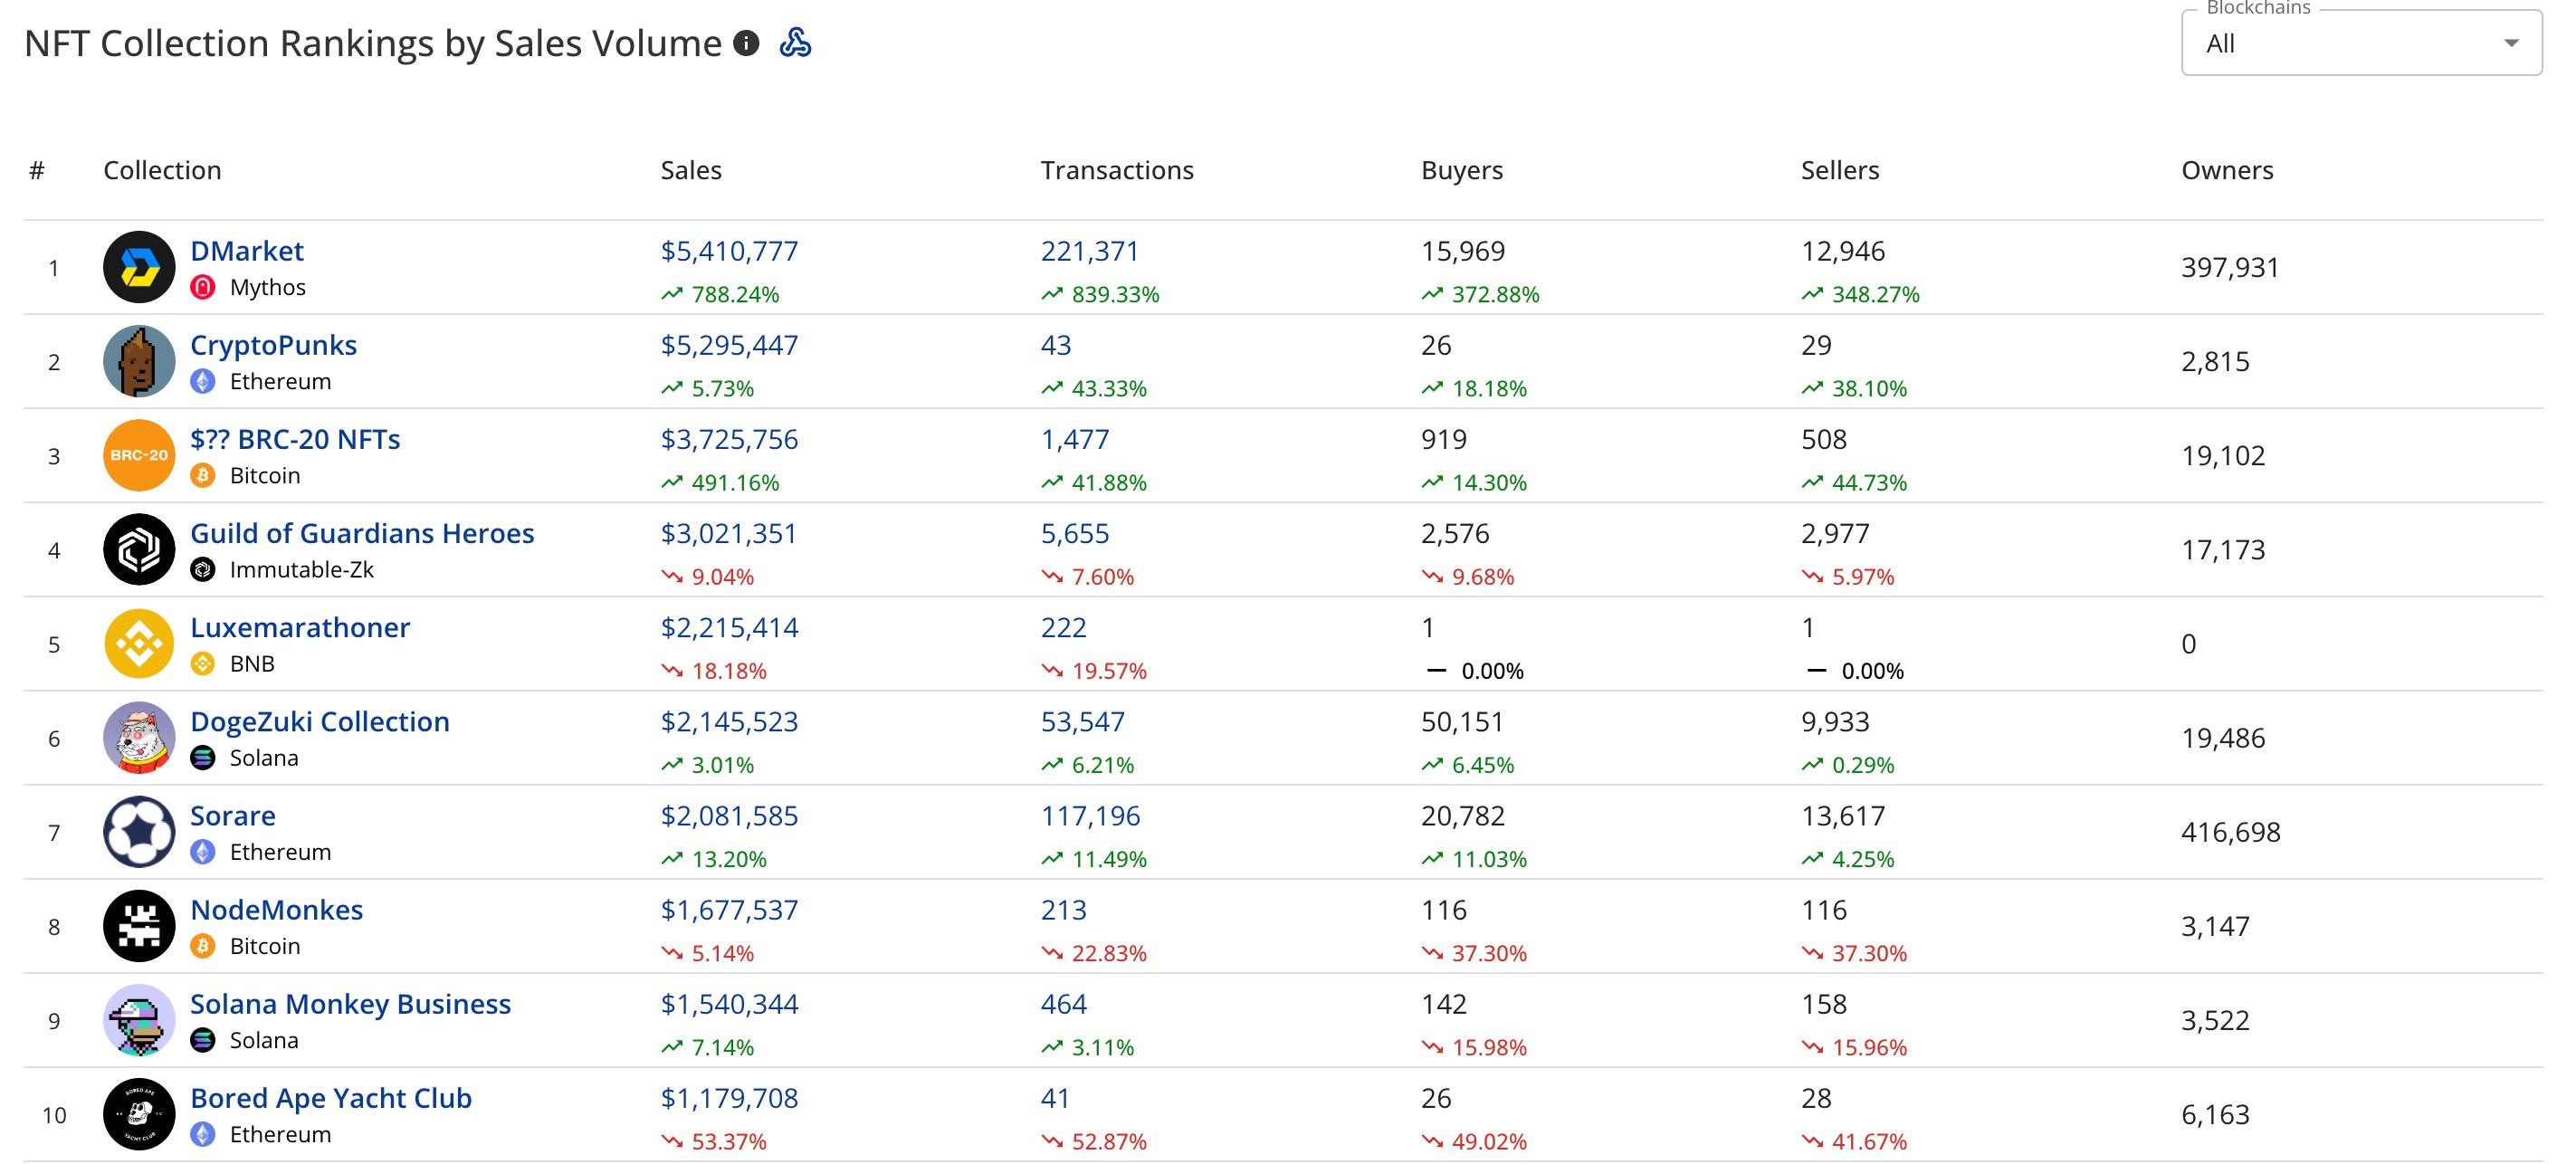This screenshot has width=2576, height=1164.
Task: Click the webhook icon next to the title
Action: pos(795,43)
